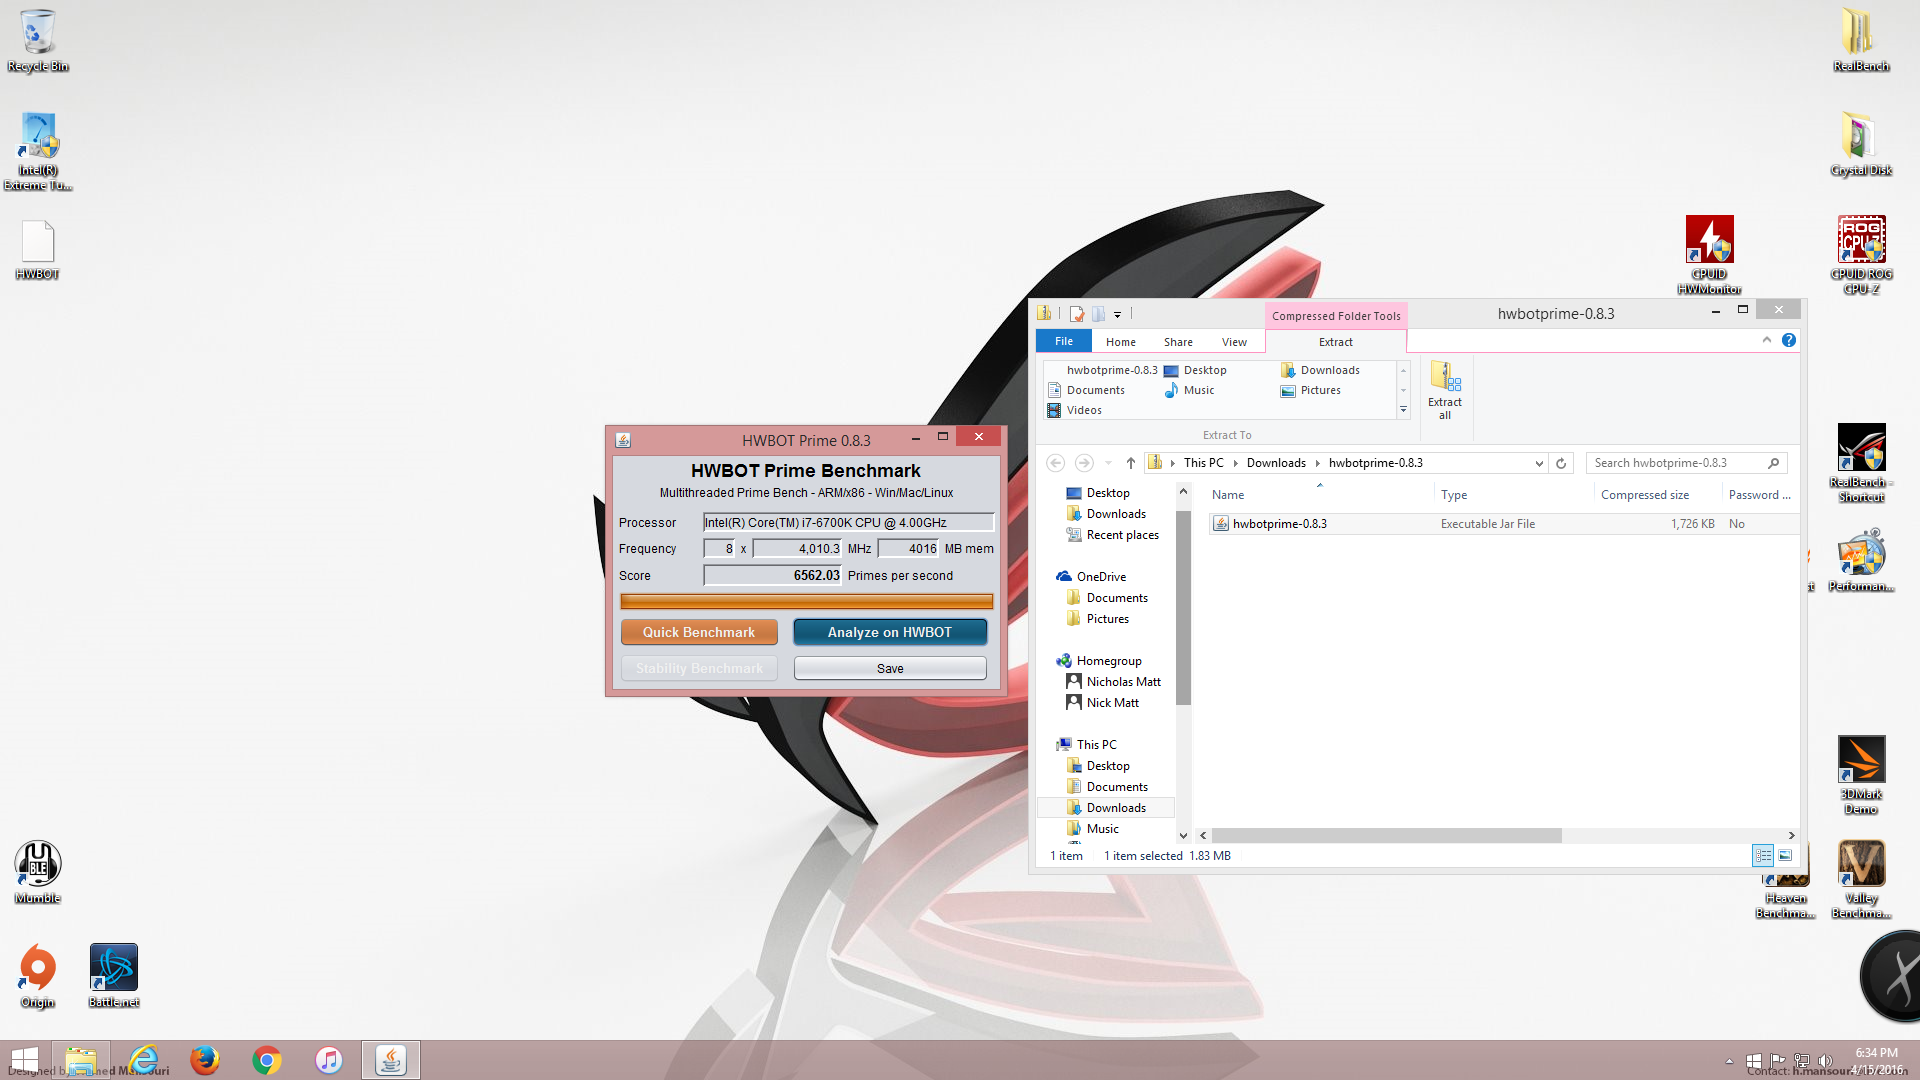The image size is (1920, 1080).
Task: Launch CPUID ROG CPU-Z desktop shortcut
Action: coord(1861,255)
